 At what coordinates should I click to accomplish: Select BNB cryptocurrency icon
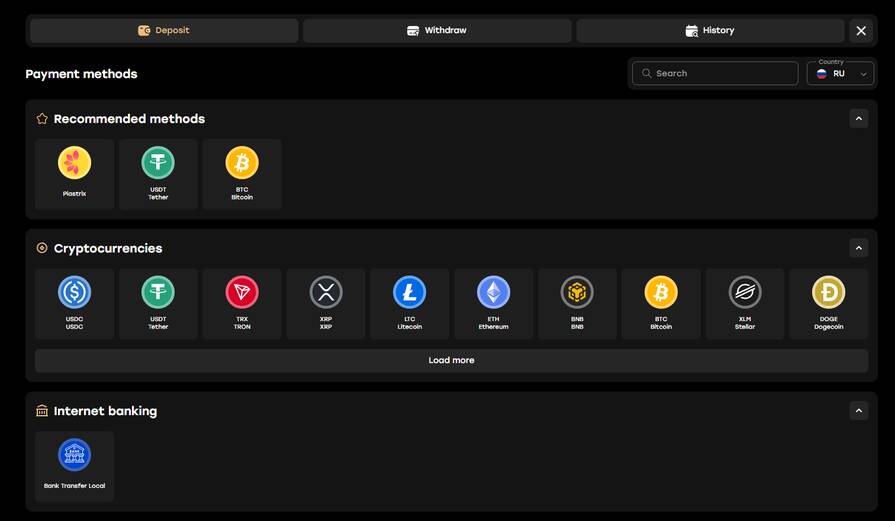pos(577,303)
